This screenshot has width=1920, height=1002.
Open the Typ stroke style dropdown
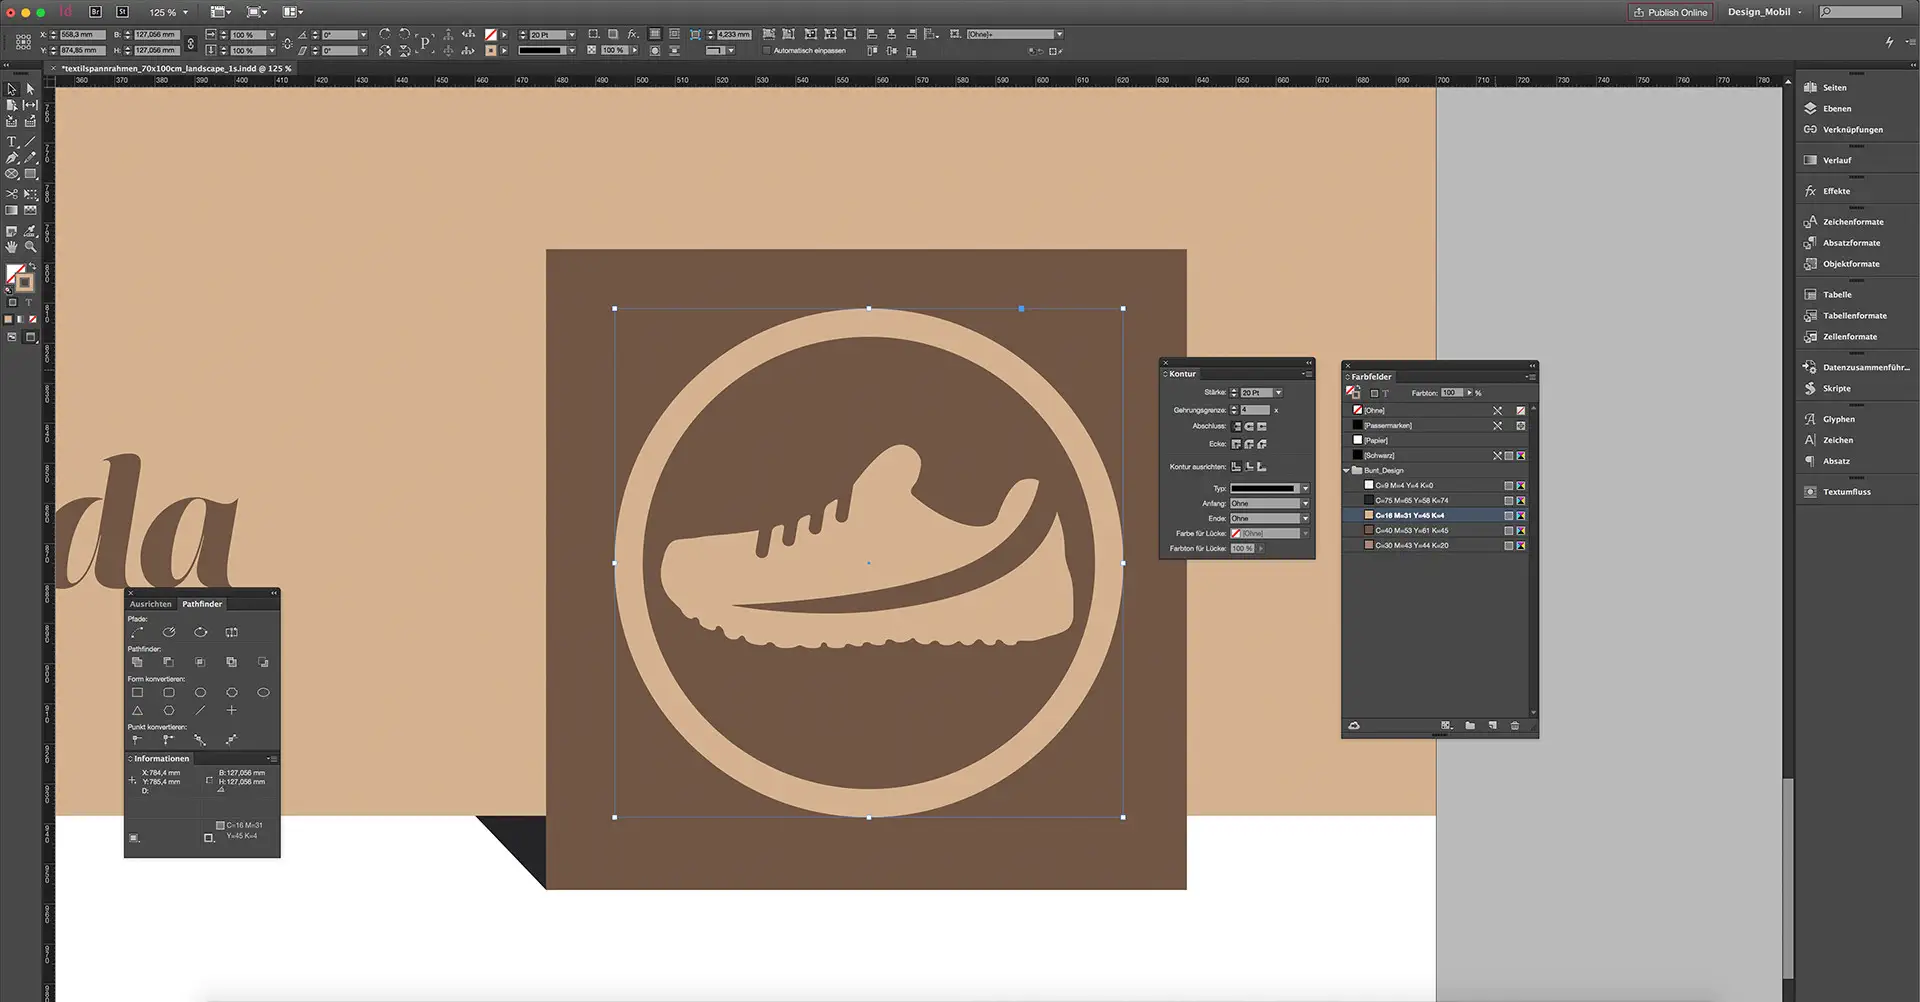(x=1306, y=488)
